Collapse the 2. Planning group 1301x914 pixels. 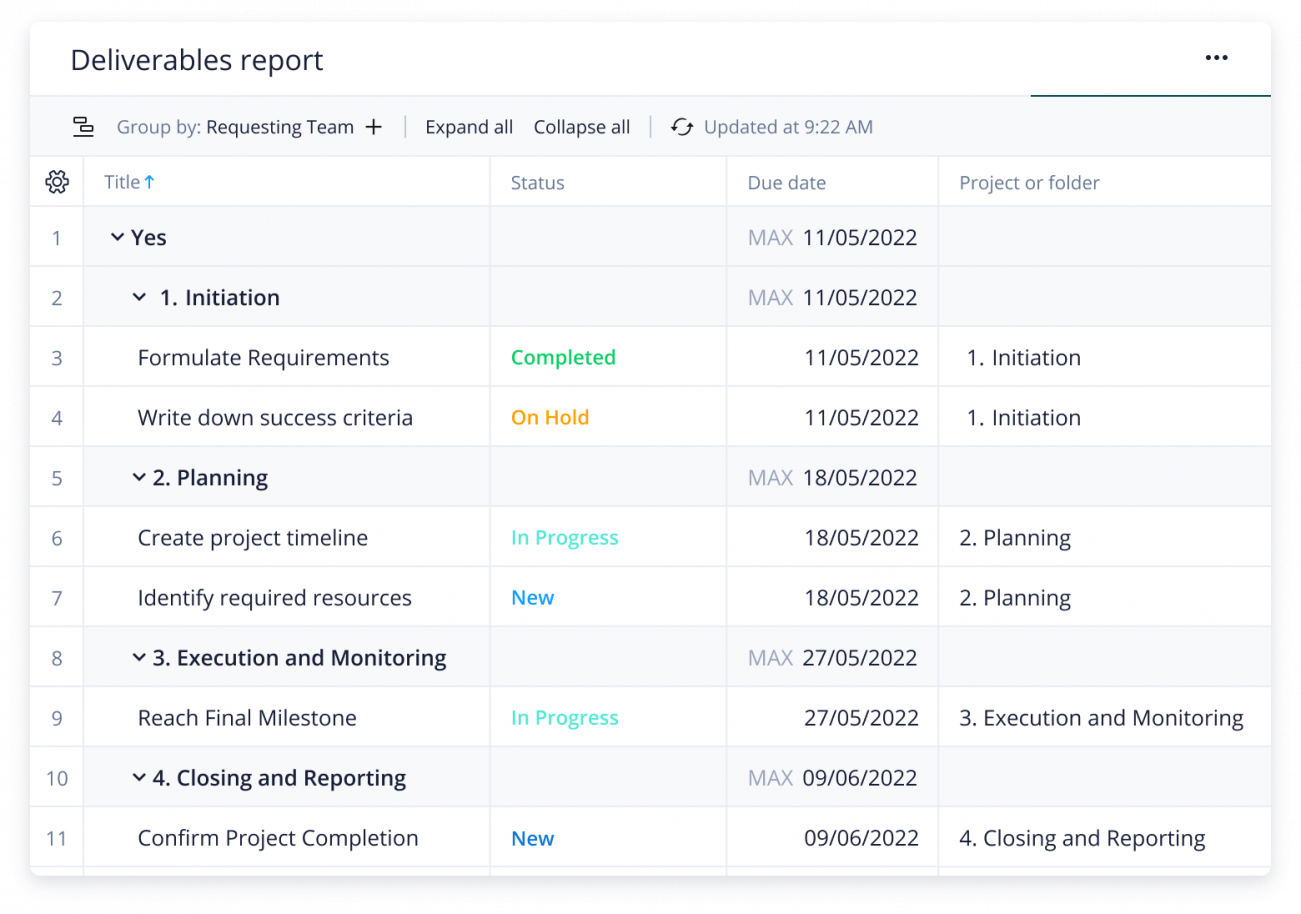(139, 477)
